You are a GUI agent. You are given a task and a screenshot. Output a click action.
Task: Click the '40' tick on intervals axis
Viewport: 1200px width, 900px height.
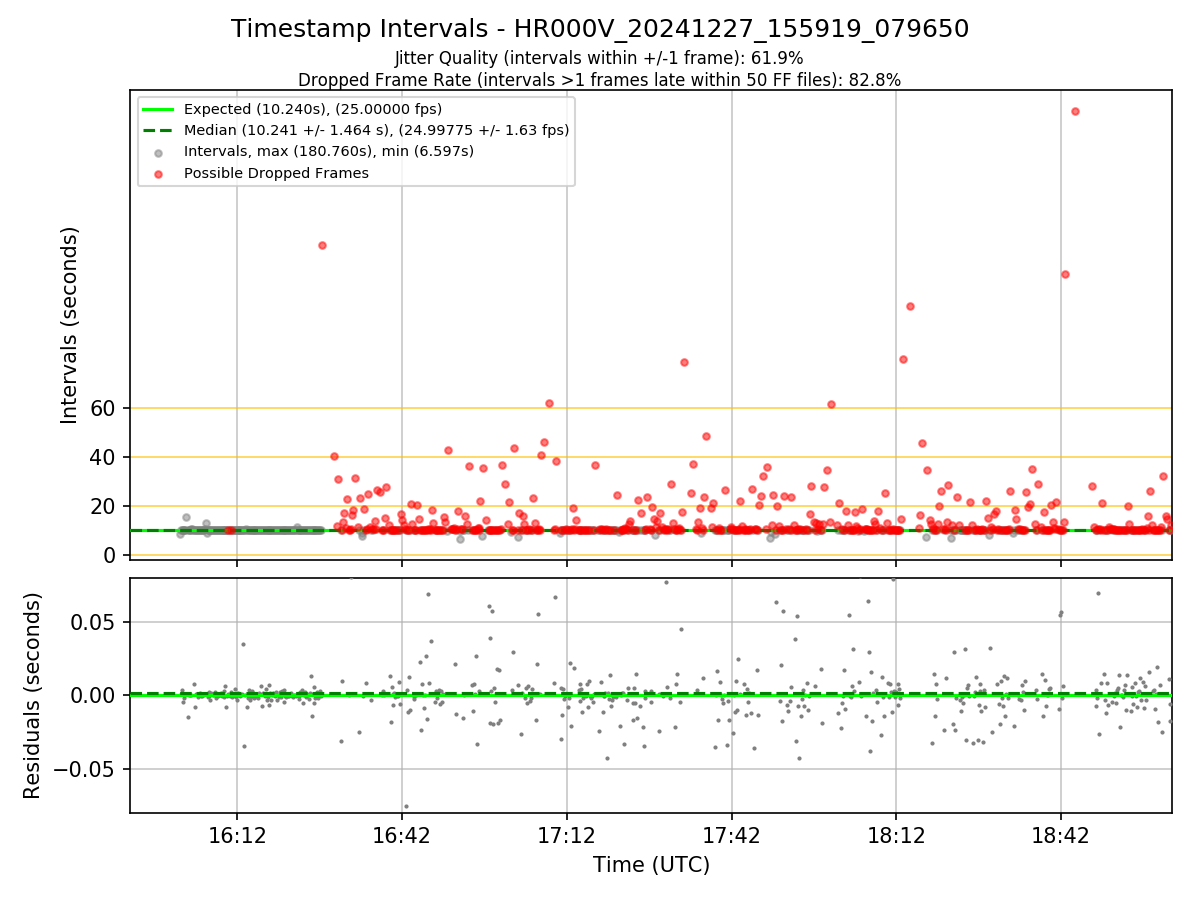tap(104, 457)
